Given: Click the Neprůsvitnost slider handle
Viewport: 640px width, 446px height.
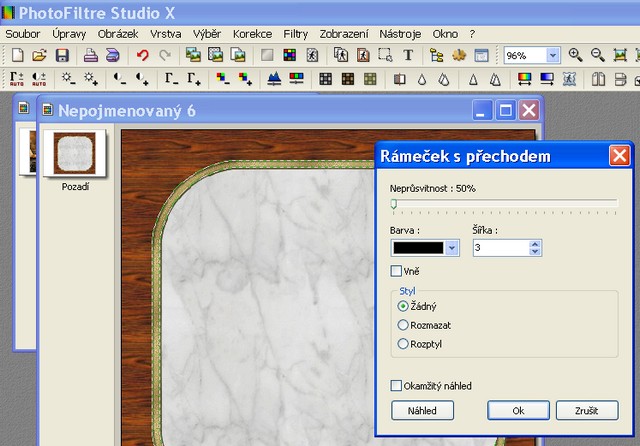Looking at the screenshot, I should [x=394, y=204].
